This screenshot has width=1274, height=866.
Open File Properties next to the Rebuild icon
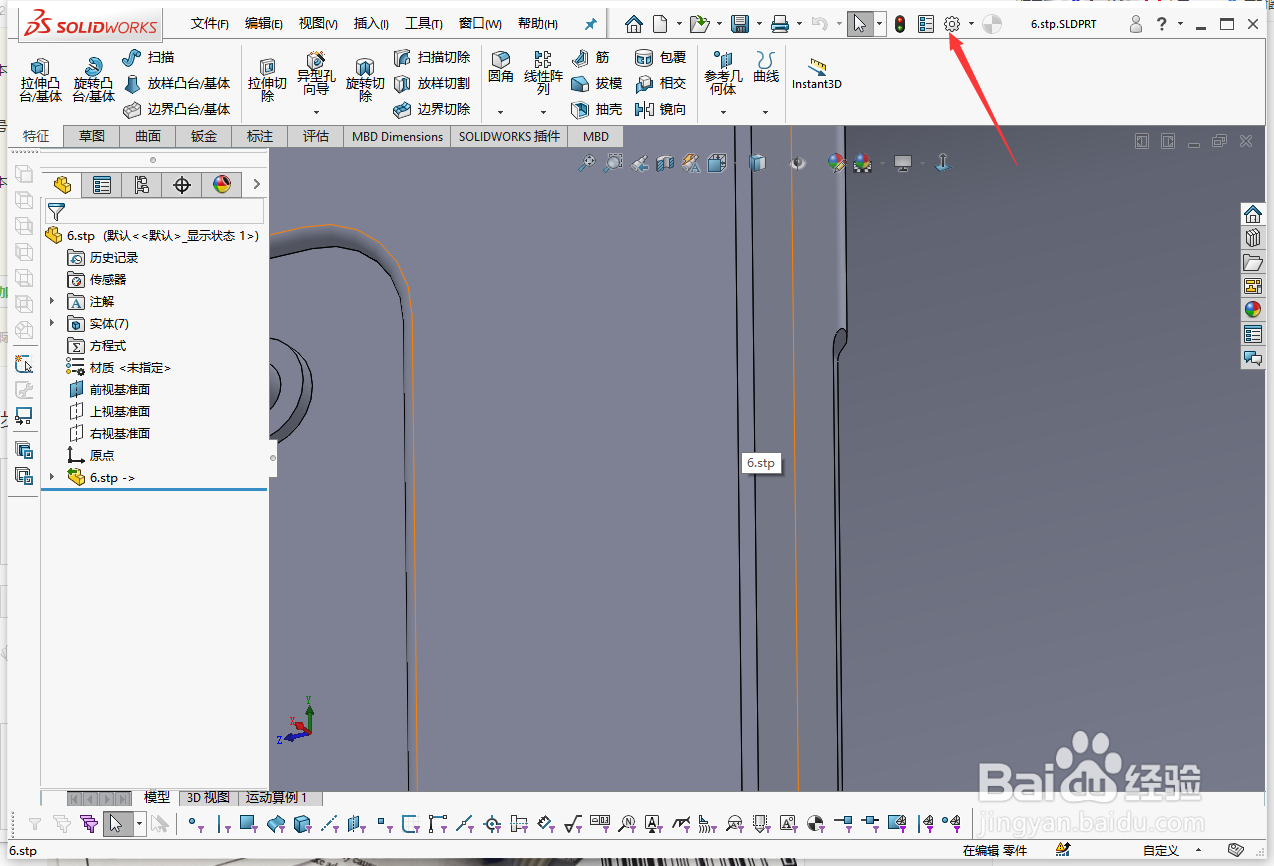pos(926,24)
